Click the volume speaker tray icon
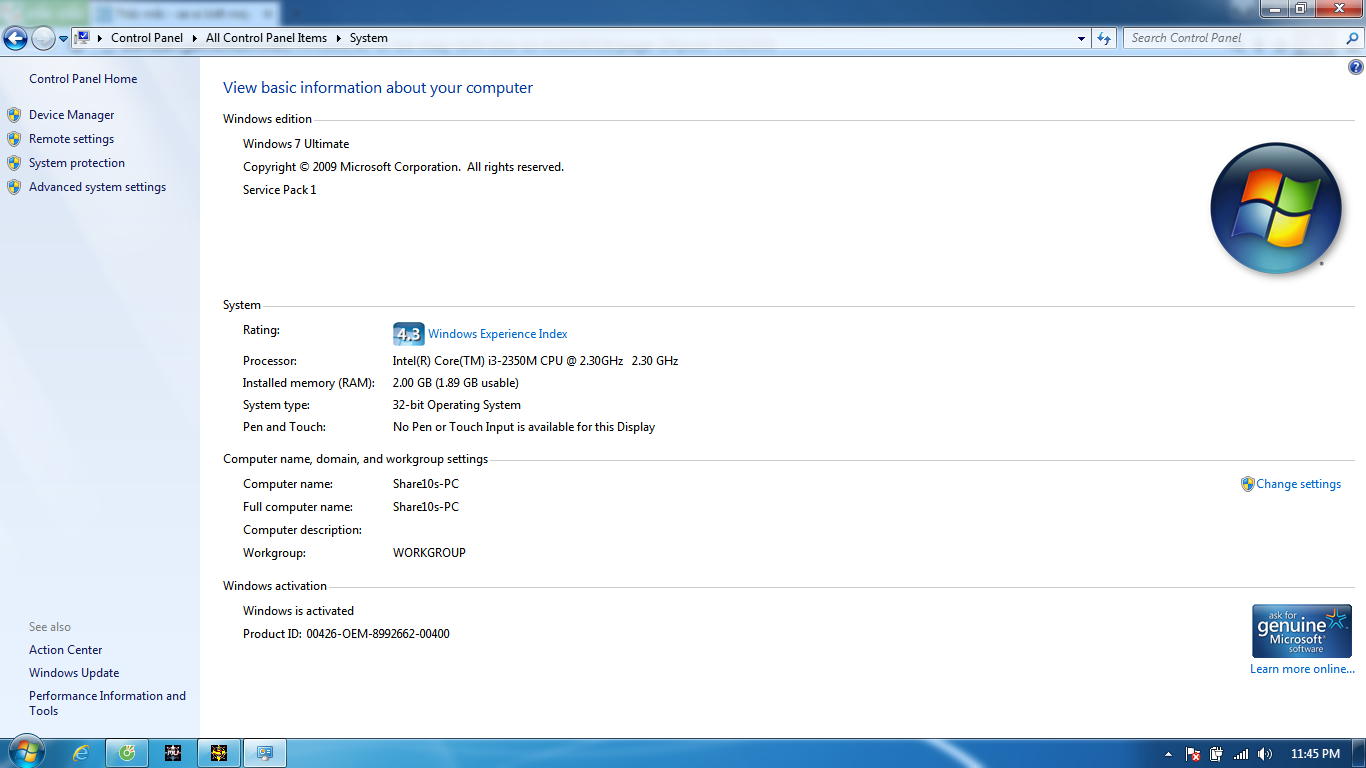The image size is (1366, 768). [x=1265, y=754]
